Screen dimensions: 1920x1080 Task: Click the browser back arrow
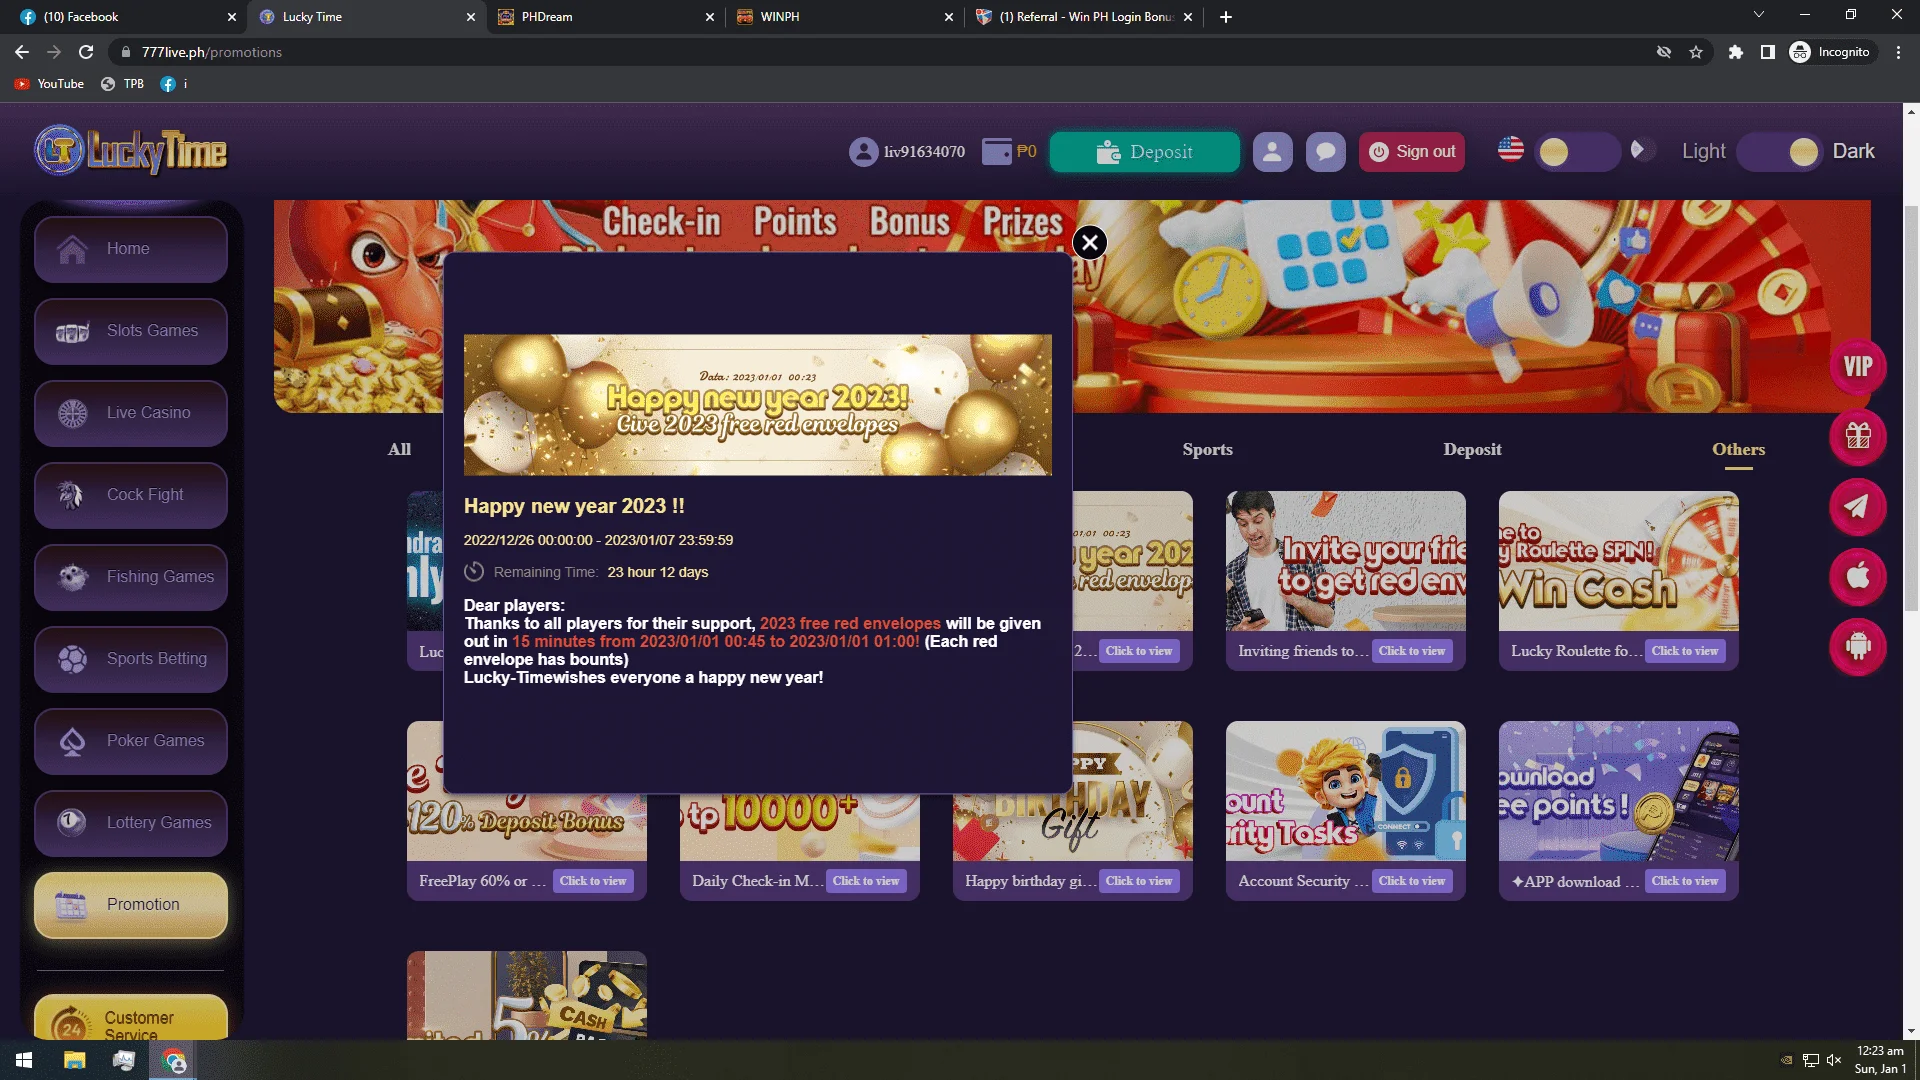(x=22, y=52)
